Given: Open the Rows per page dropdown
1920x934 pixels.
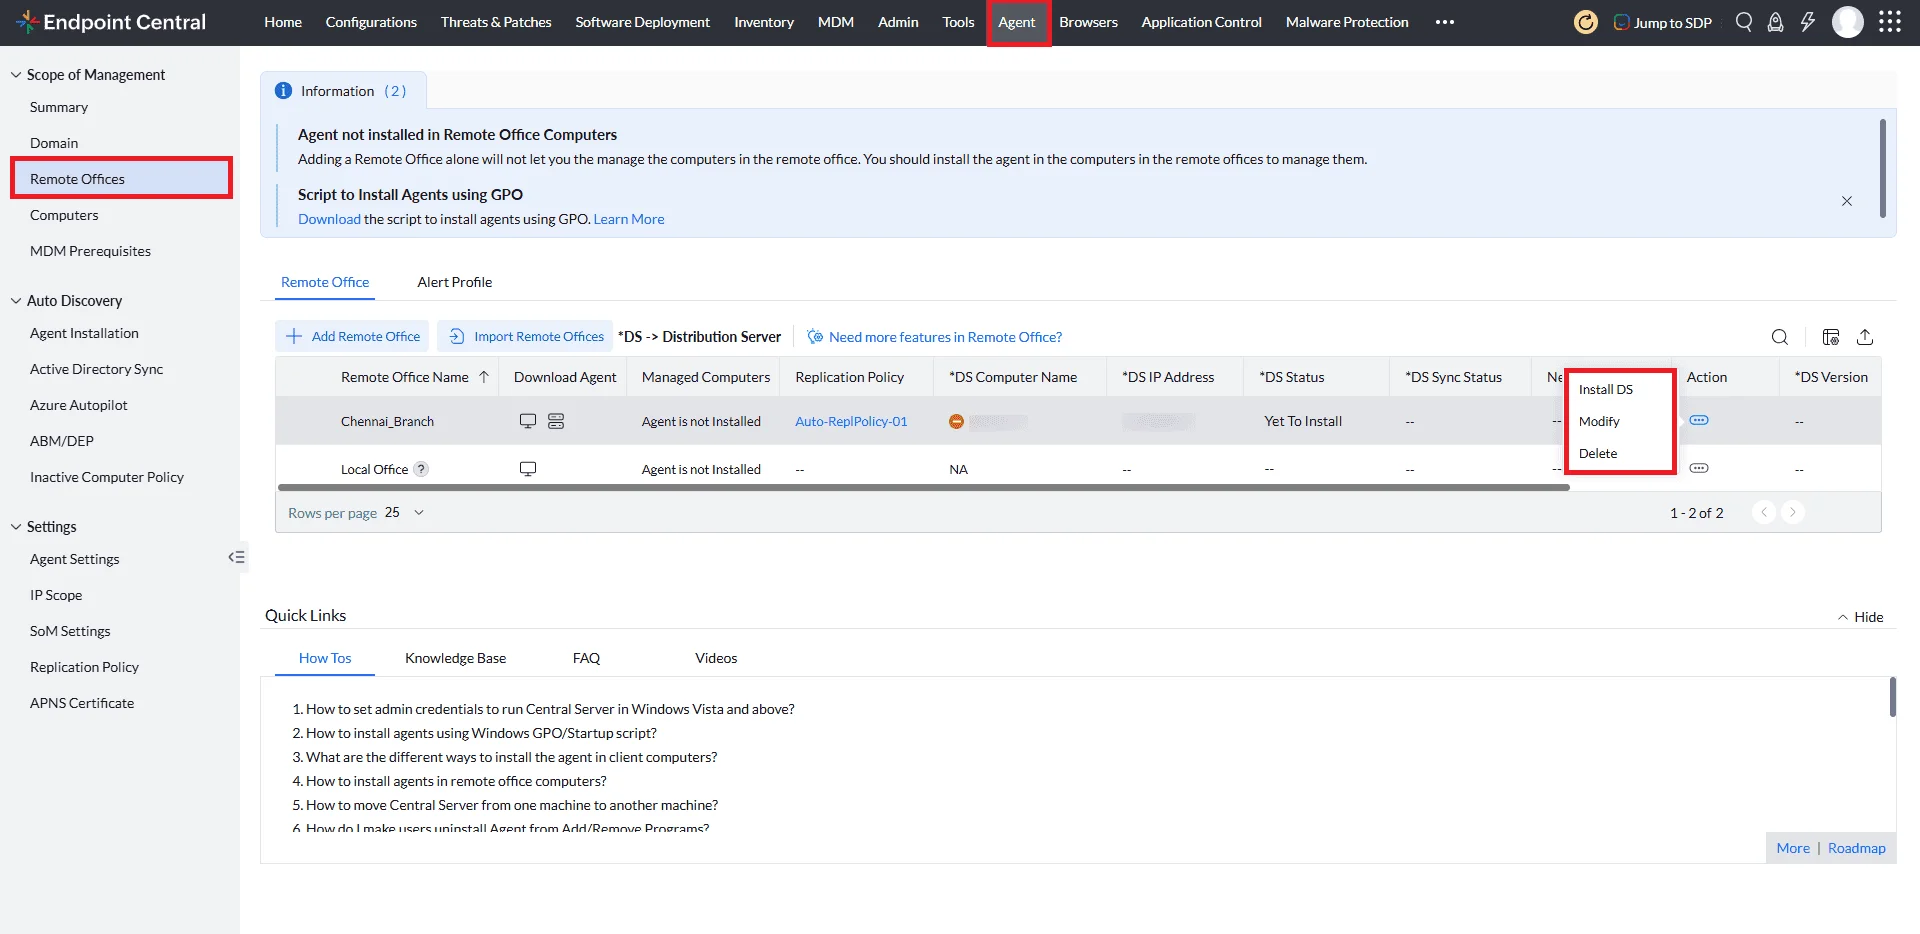Looking at the screenshot, I should click(x=405, y=512).
